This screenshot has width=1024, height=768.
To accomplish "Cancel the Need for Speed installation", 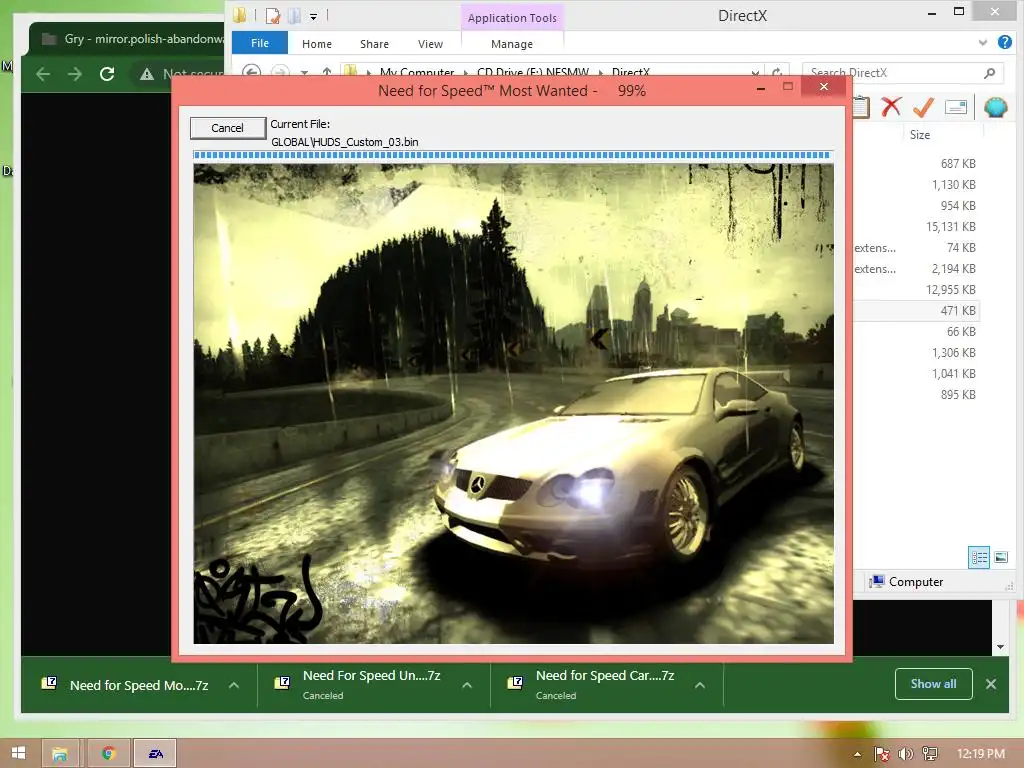I will pos(227,128).
